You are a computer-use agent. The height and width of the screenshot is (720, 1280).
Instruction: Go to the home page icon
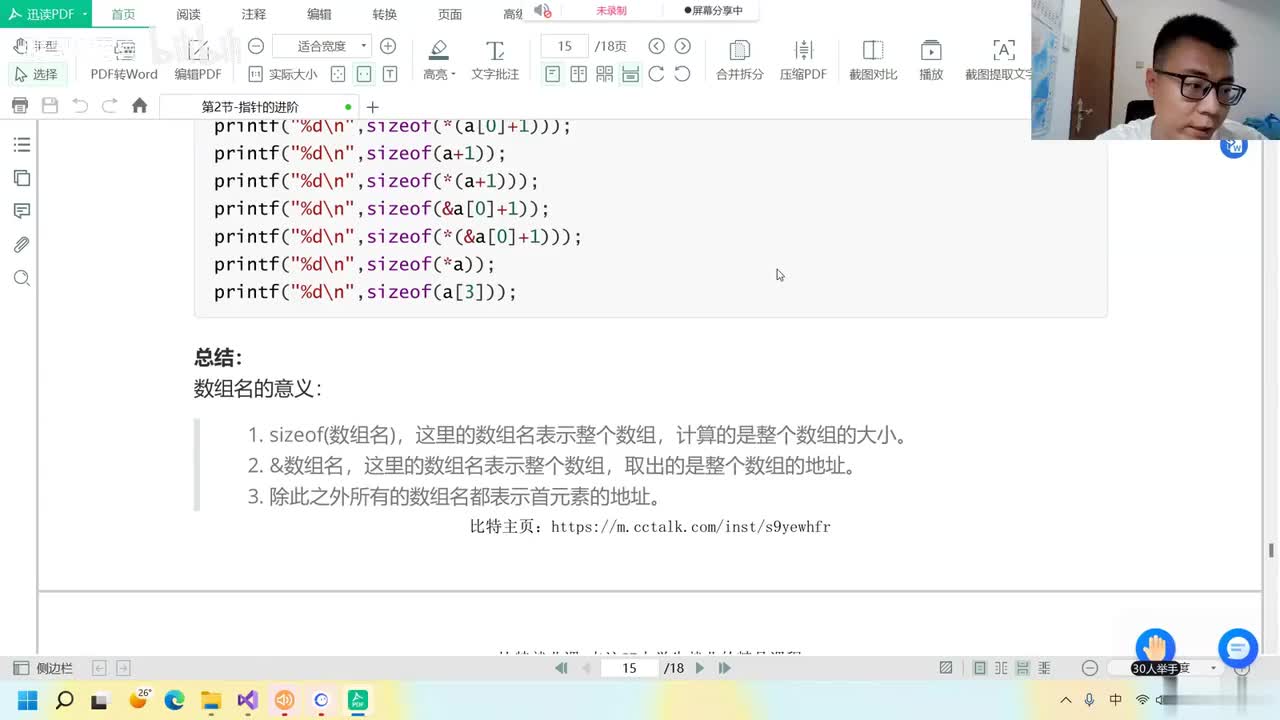click(140, 106)
